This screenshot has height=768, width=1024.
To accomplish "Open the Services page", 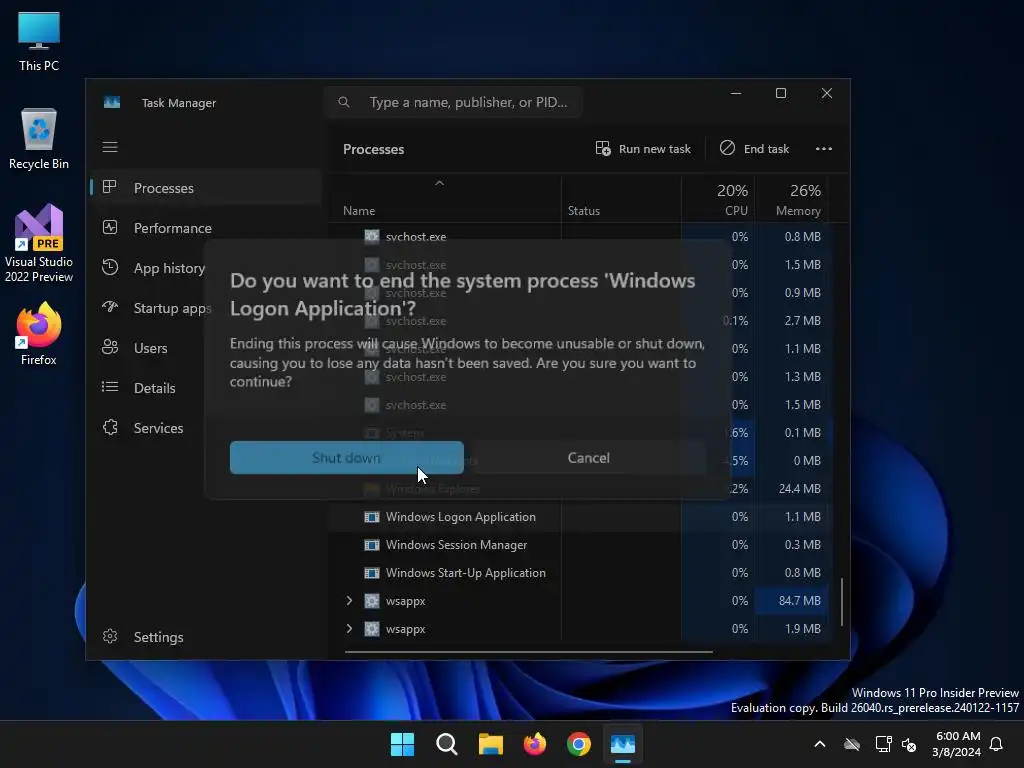I will [x=206, y=428].
